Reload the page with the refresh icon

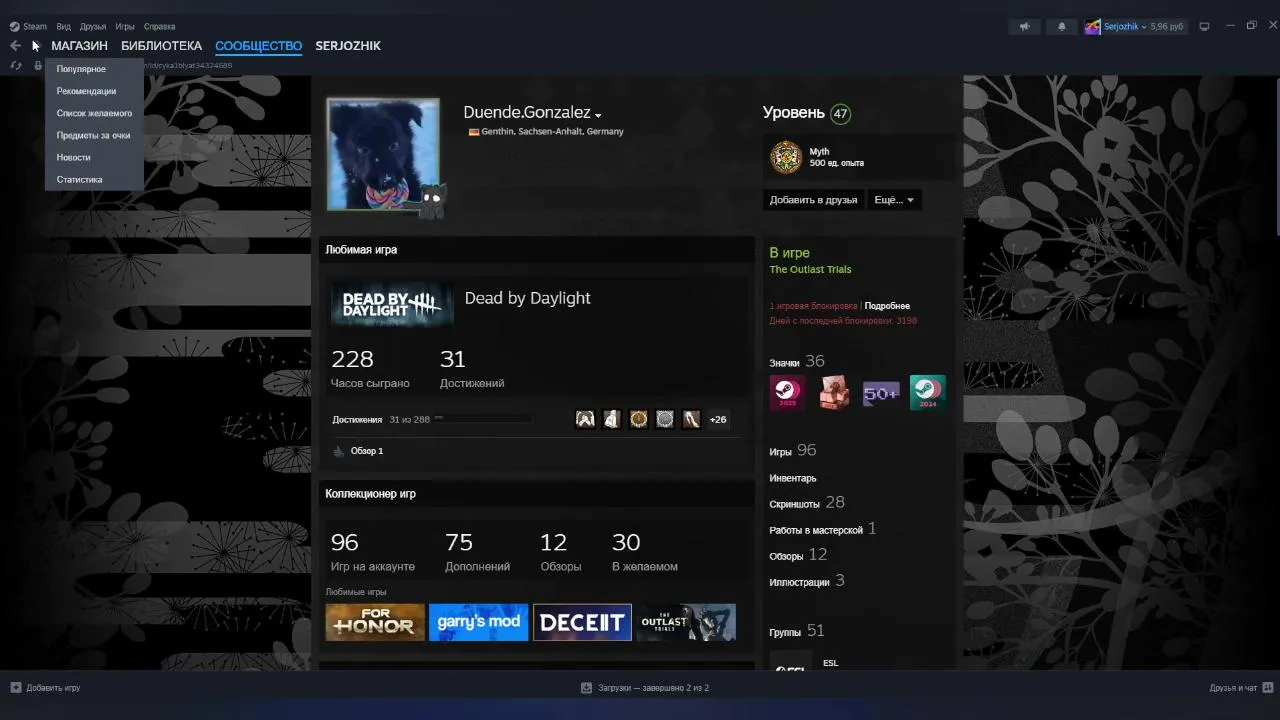[16, 66]
